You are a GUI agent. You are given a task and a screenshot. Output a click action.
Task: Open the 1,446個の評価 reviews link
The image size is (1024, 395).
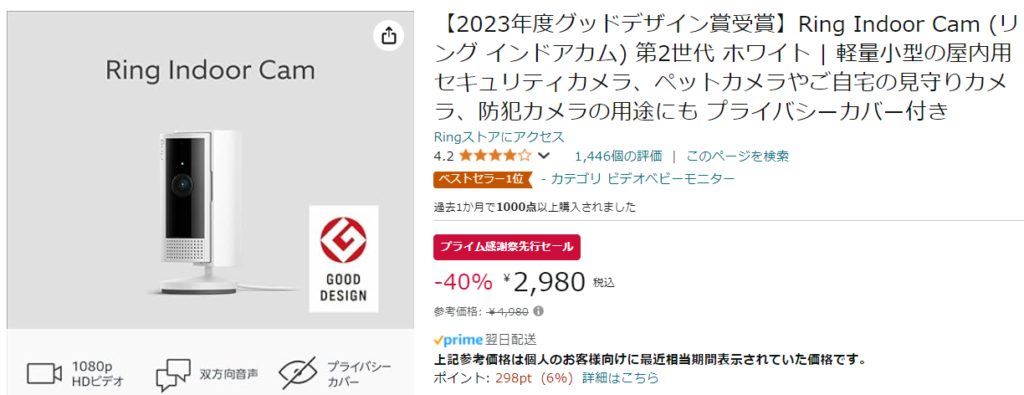[618, 156]
